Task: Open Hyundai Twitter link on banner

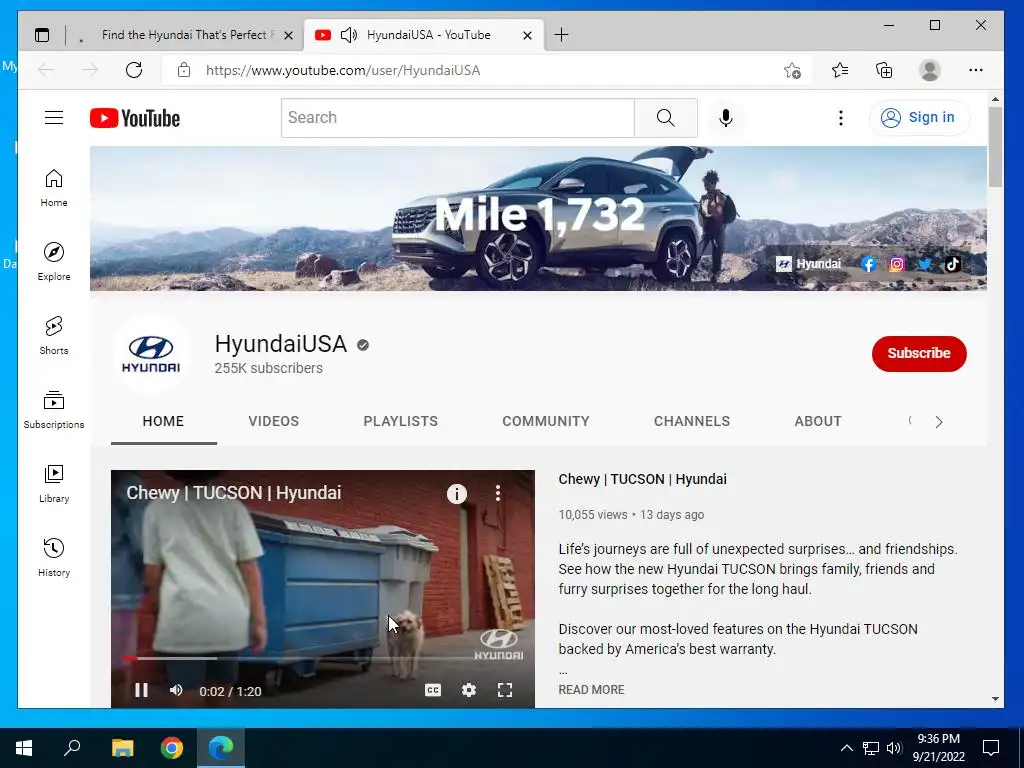Action: tap(925, 264)
